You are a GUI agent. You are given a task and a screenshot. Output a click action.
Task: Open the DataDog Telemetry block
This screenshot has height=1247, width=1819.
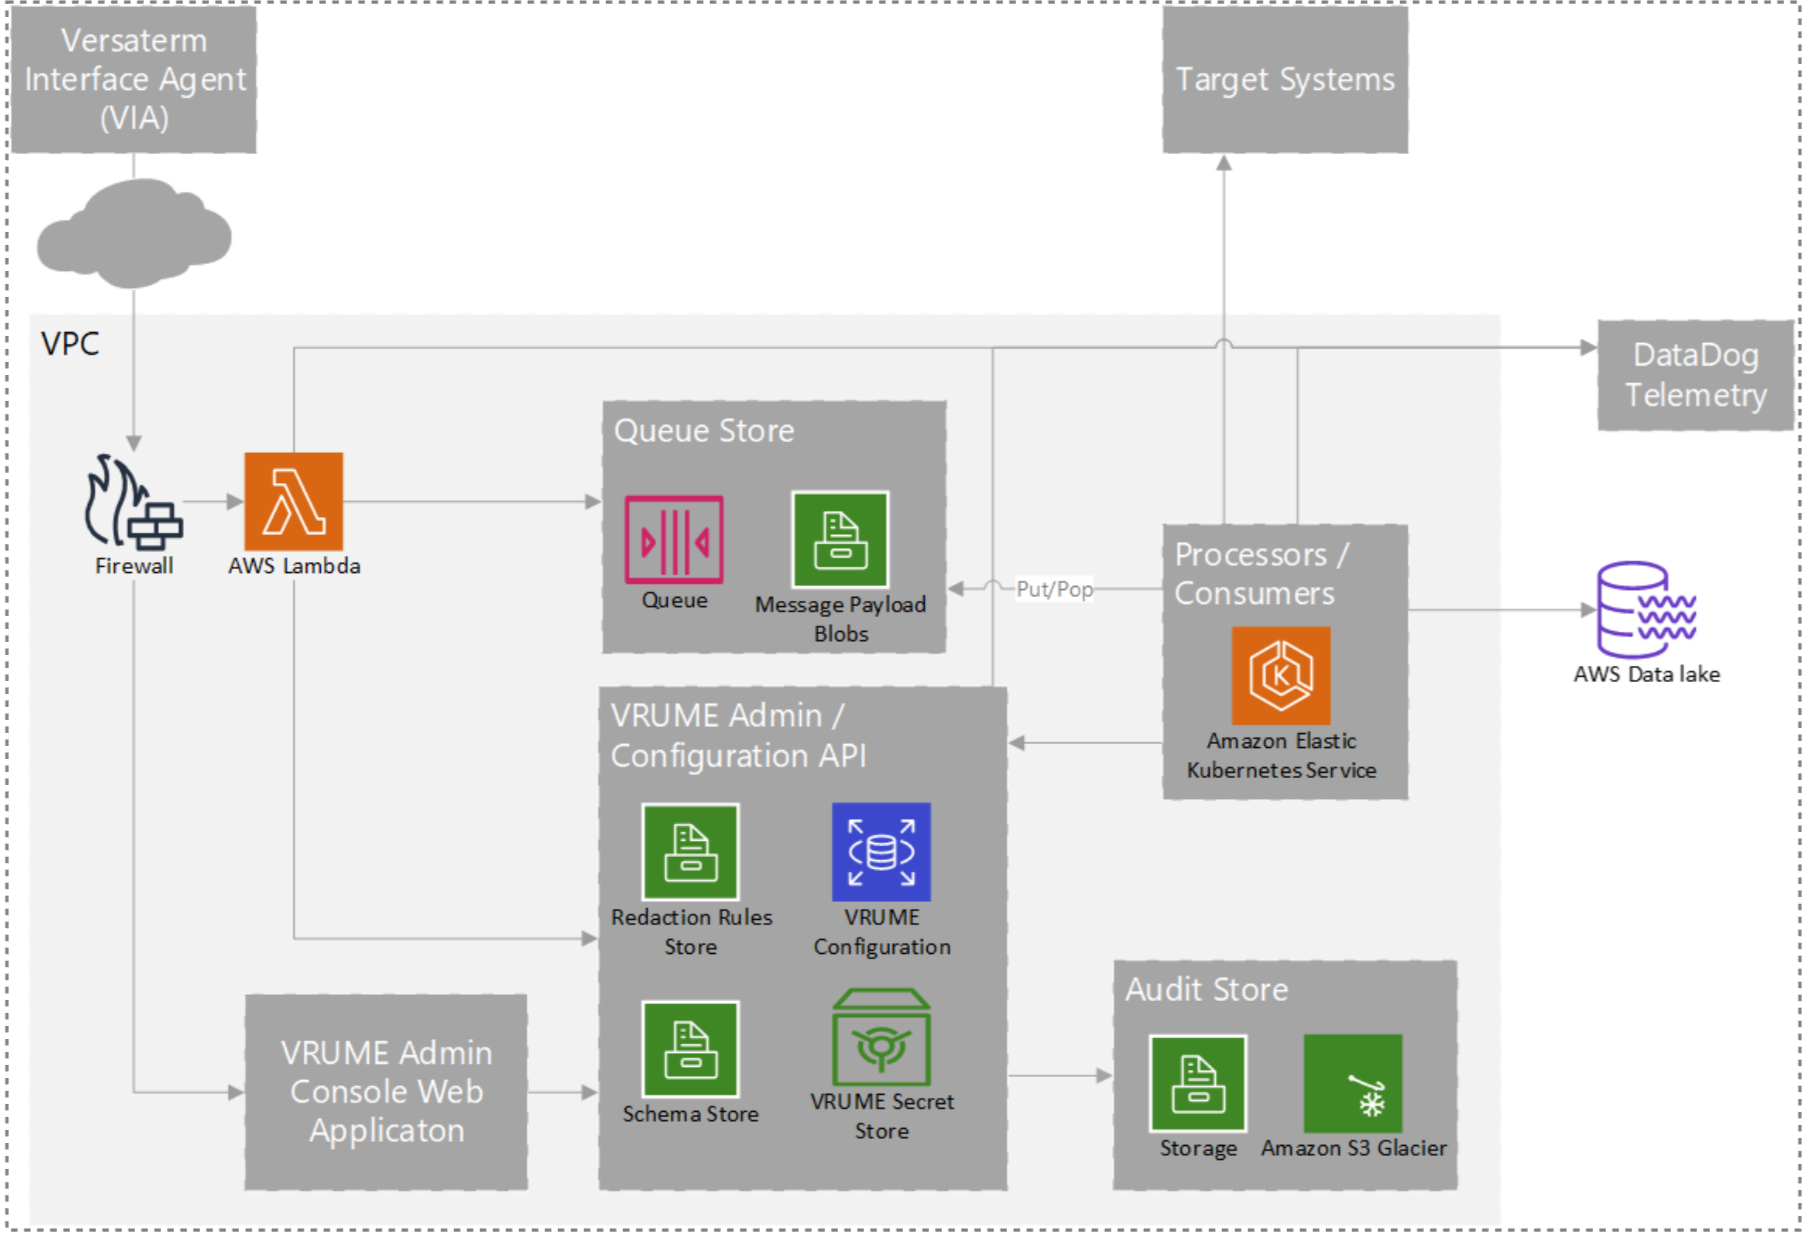pyautogui.click(x=1695, y=375)
